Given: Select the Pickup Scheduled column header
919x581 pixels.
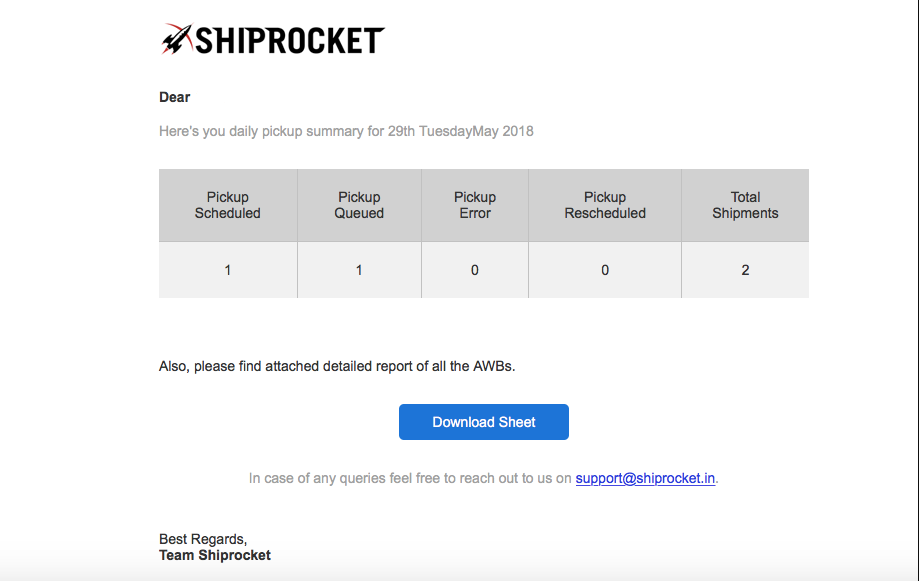Looking at the screenshot, I should coord(227,205).
